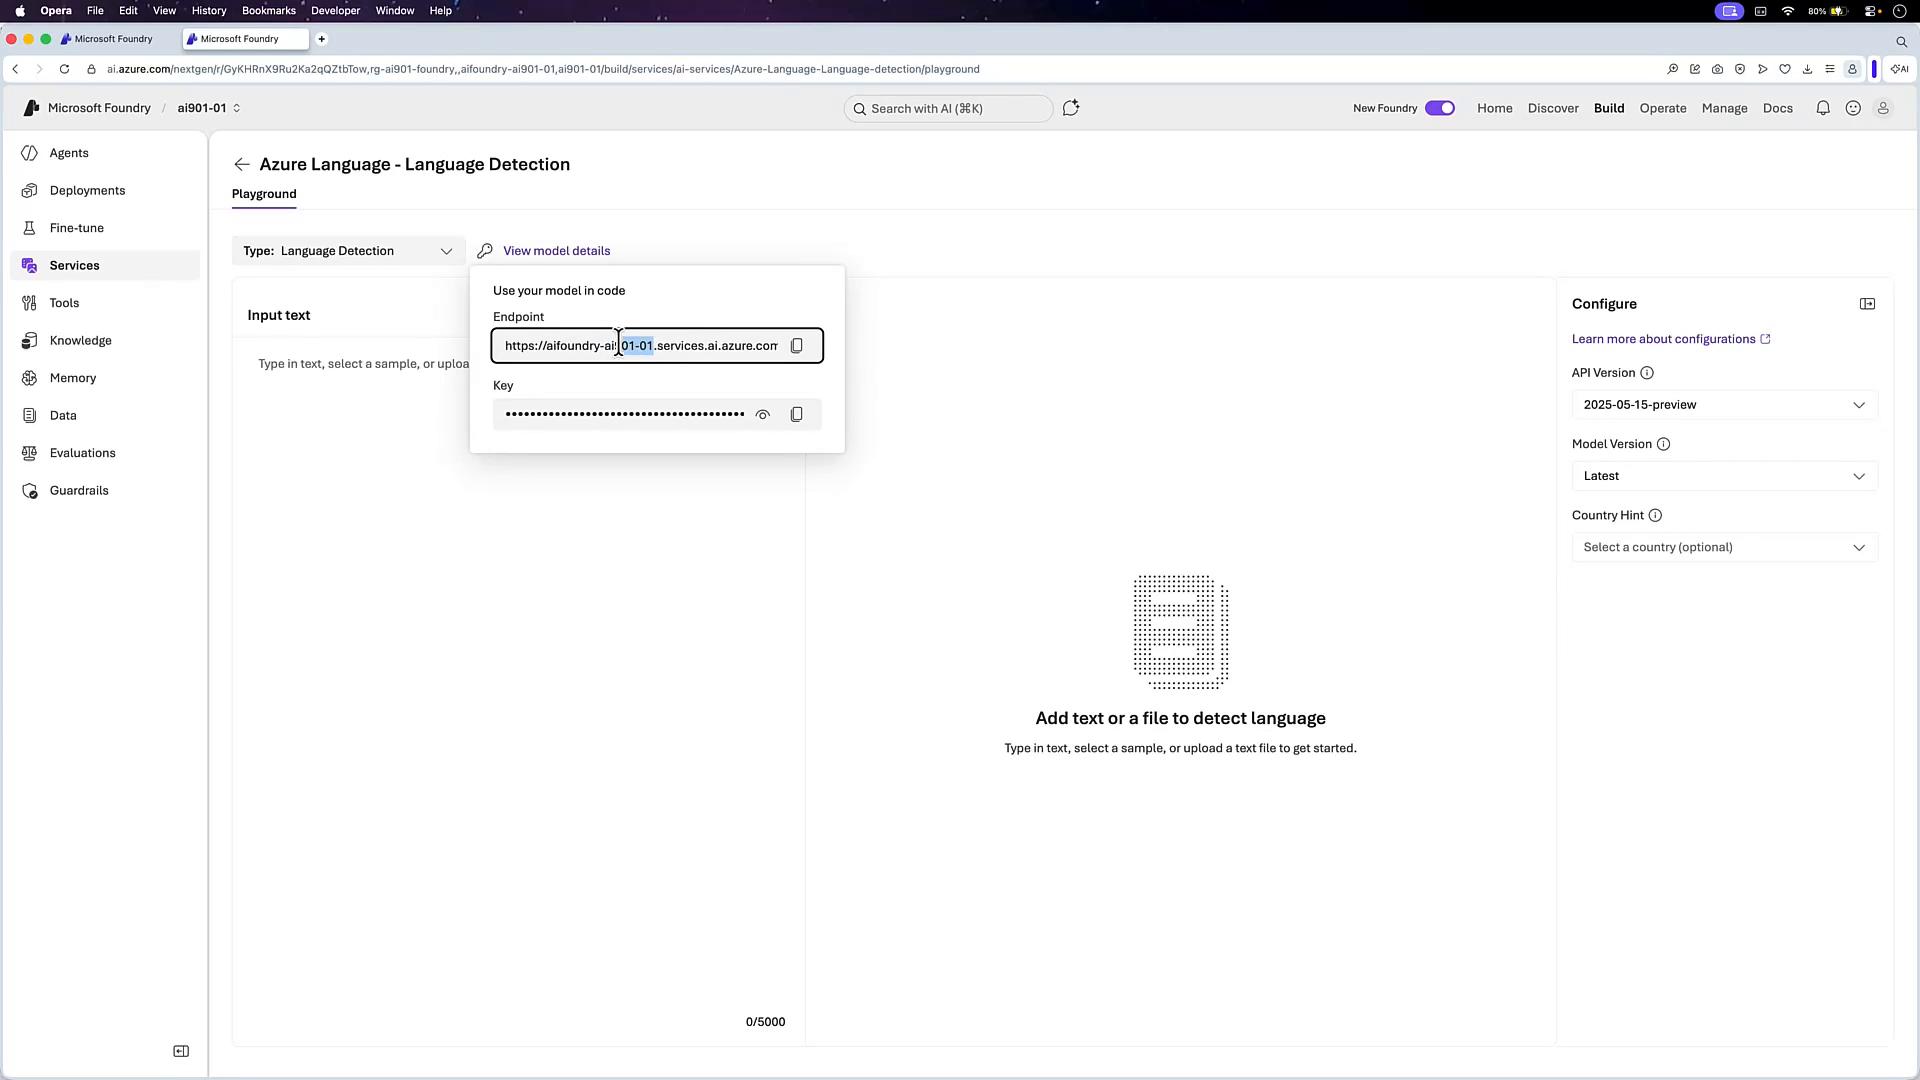Click the Wi-Fi status icon
1920x1080 pixels.
pyautogui.click(x=1788, y=11)
